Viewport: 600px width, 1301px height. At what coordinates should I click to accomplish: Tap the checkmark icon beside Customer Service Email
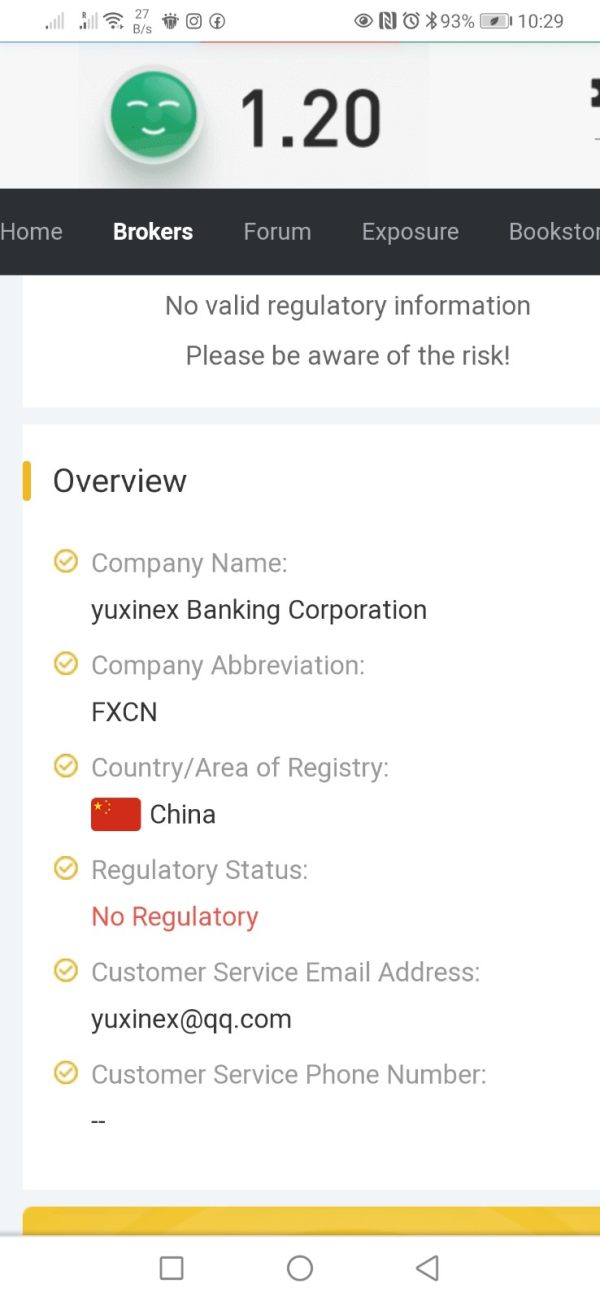point(65,971)
